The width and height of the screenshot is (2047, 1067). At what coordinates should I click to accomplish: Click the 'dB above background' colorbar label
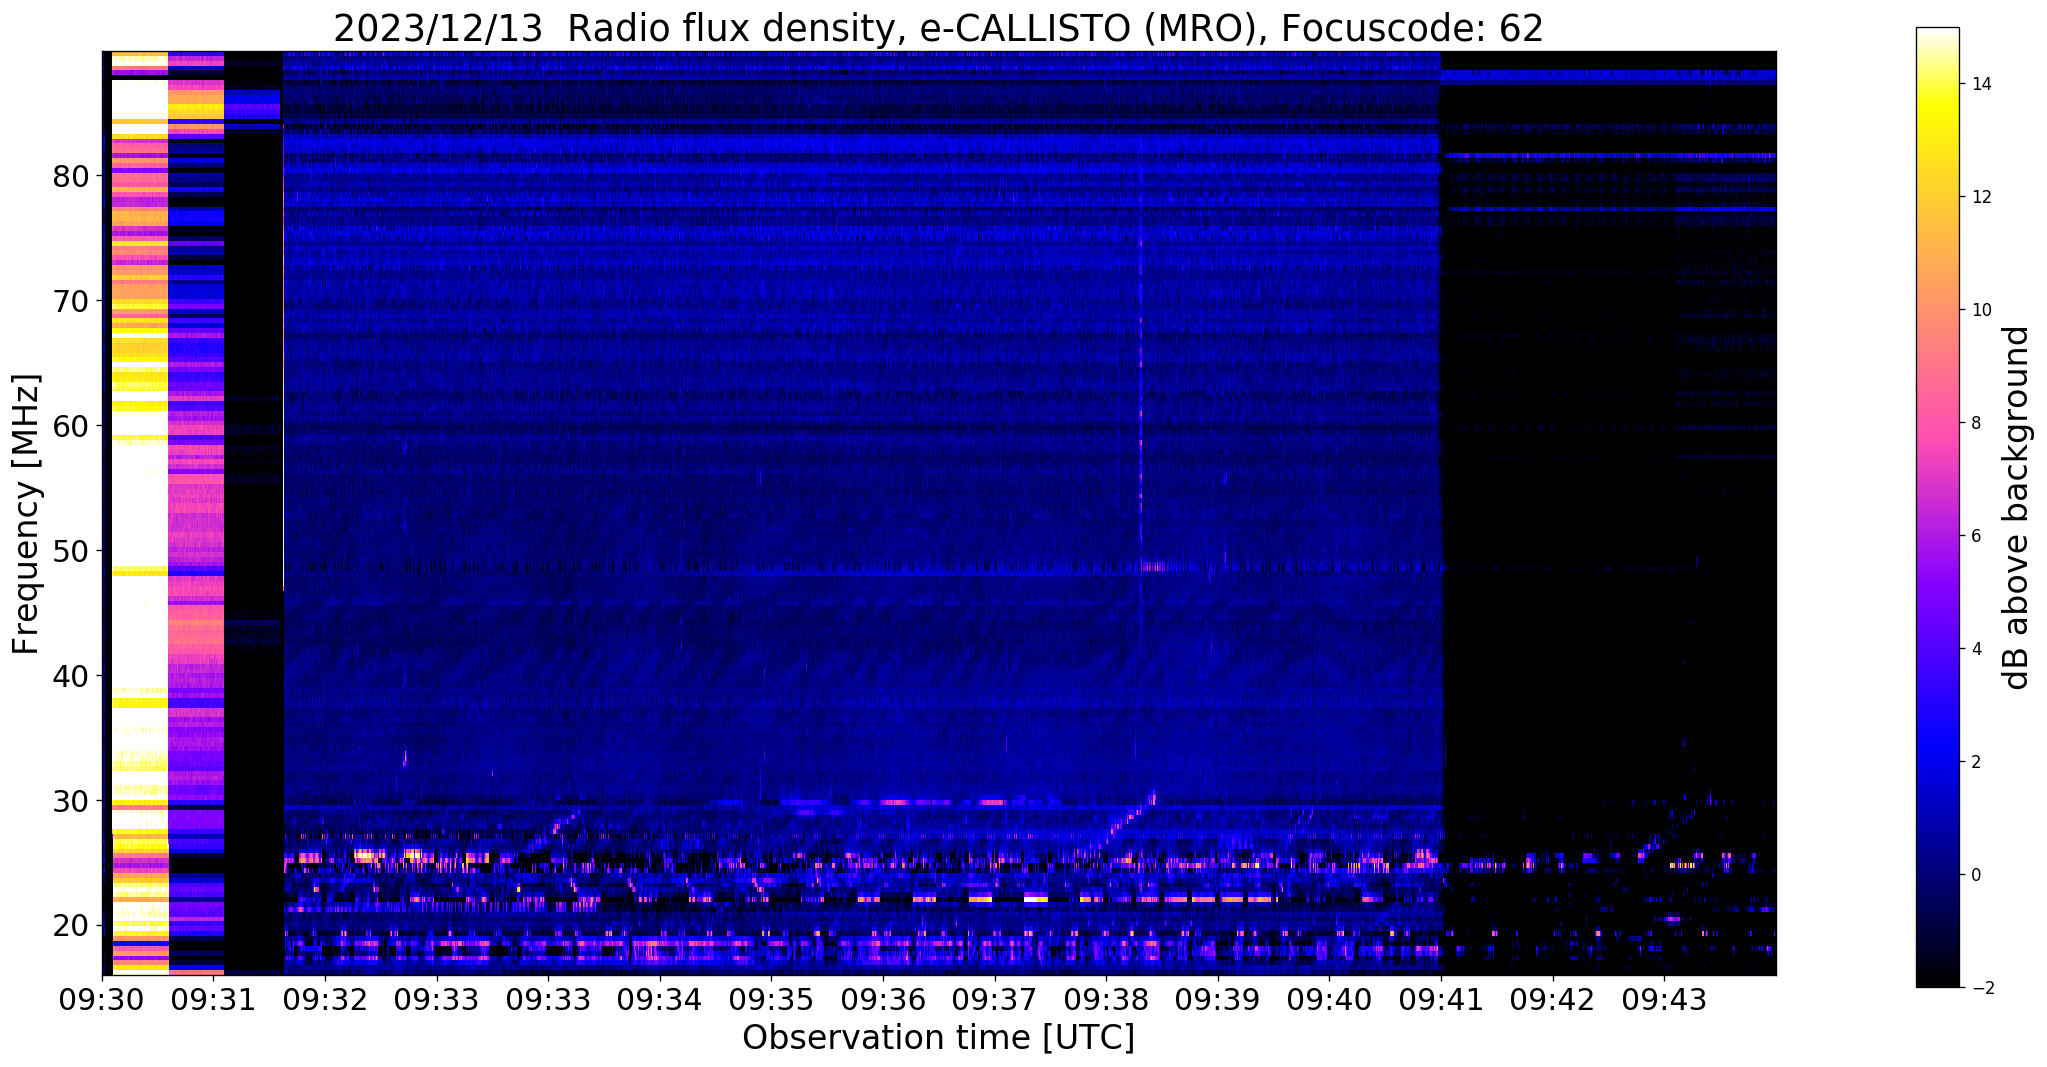2017,508
